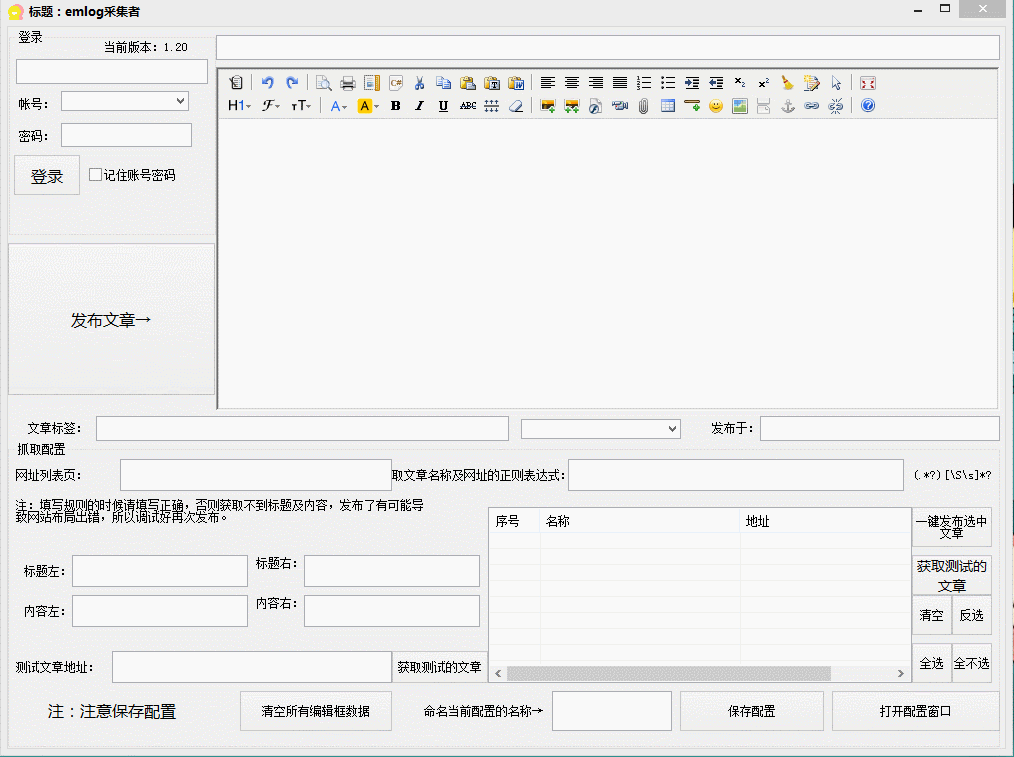
Task: Enable remember account and password
Action: 95,174
